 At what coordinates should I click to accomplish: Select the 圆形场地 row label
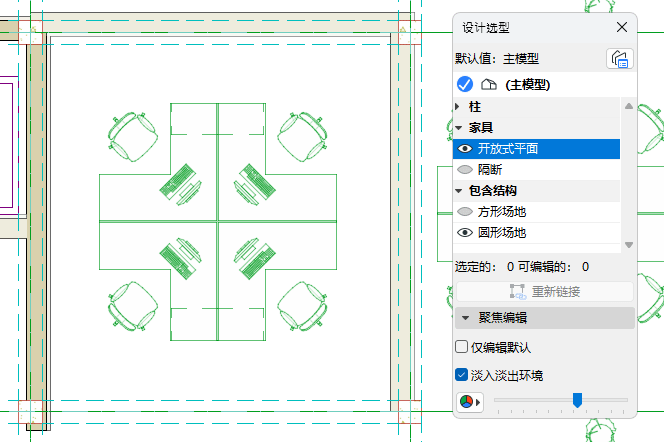pyautogui.click(x=502, y=232)
